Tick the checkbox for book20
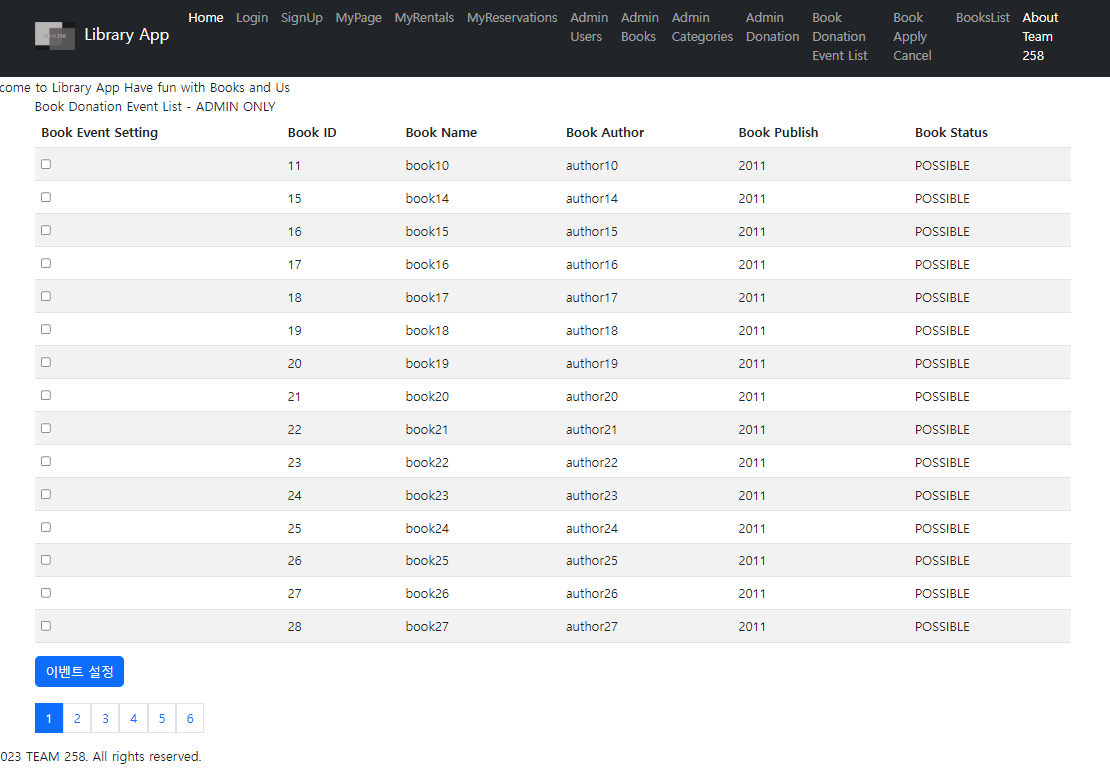The width and height of the screenshot is (1110, 769). tap(46, 395)
